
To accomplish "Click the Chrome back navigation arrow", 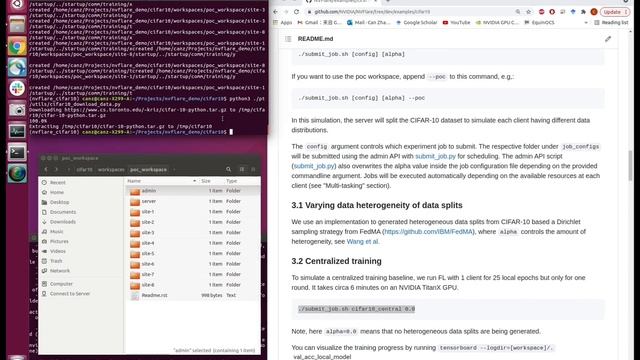I will [276, 12].
